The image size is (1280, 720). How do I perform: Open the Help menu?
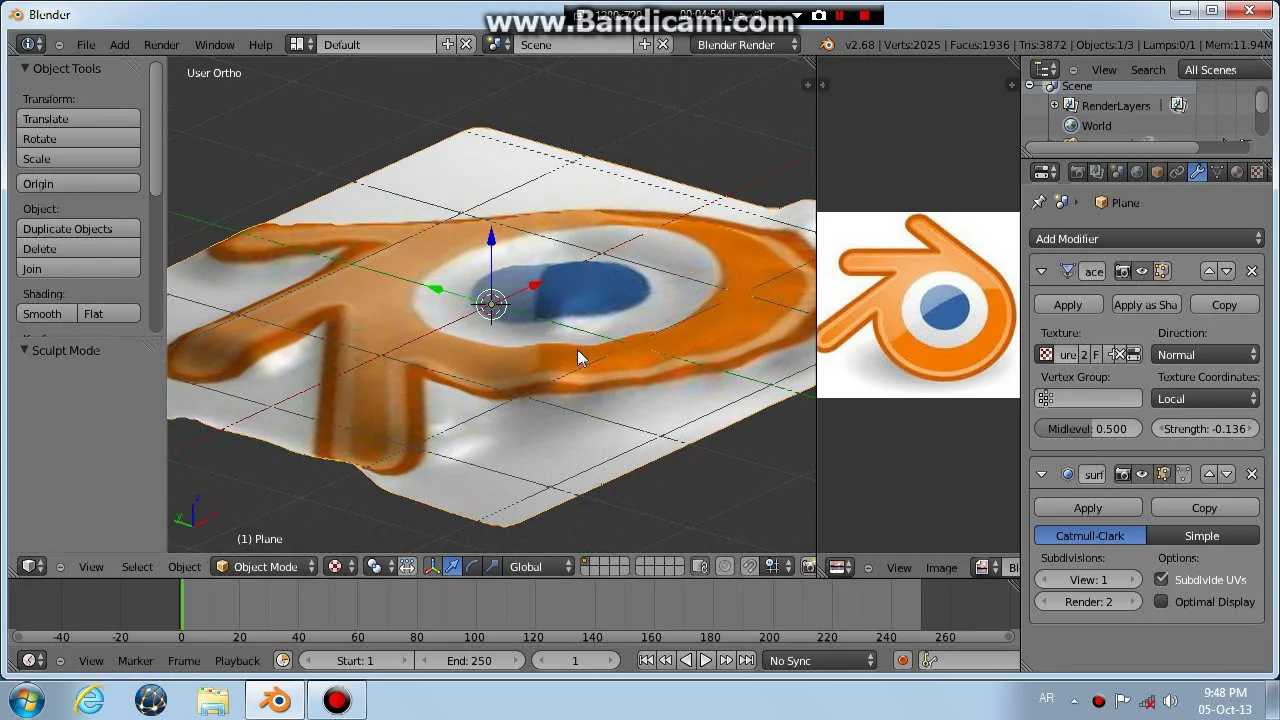pyautogui.click(x=260, y=44)
